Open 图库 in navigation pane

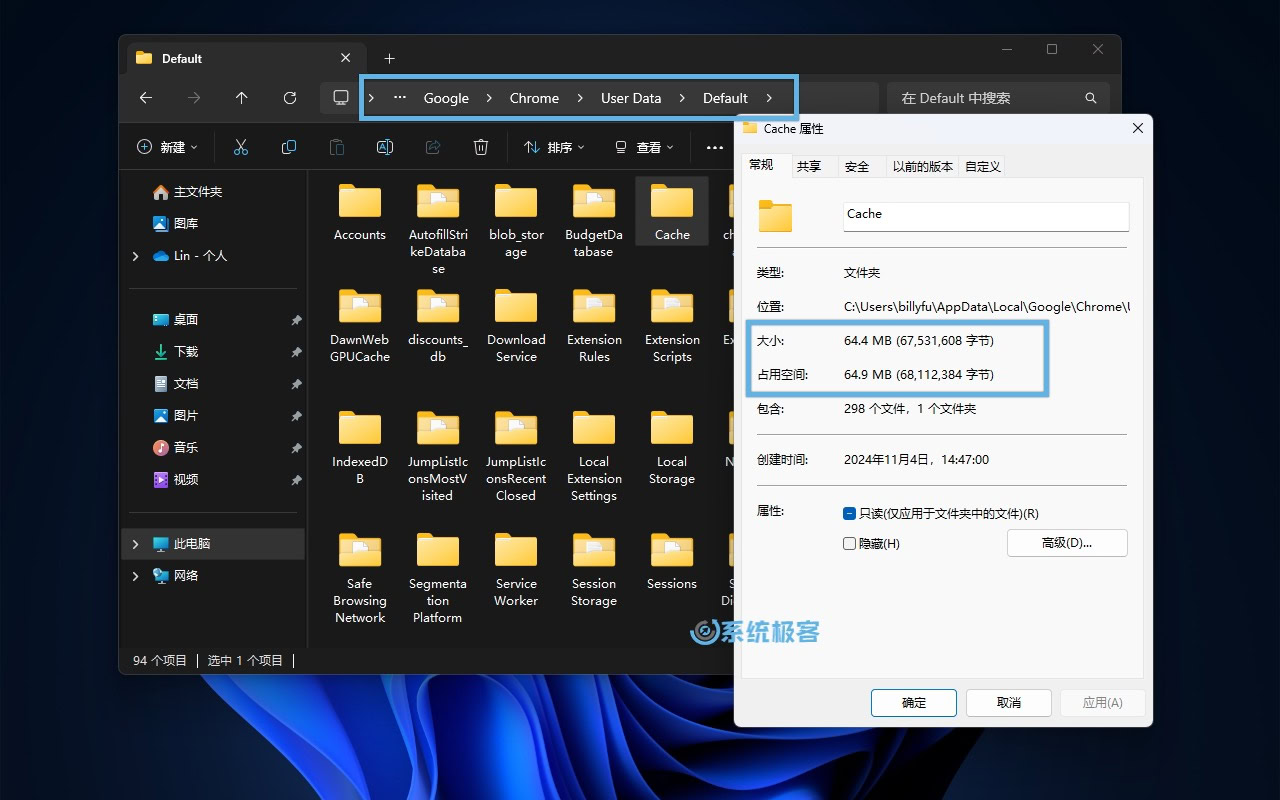(176, 224)
